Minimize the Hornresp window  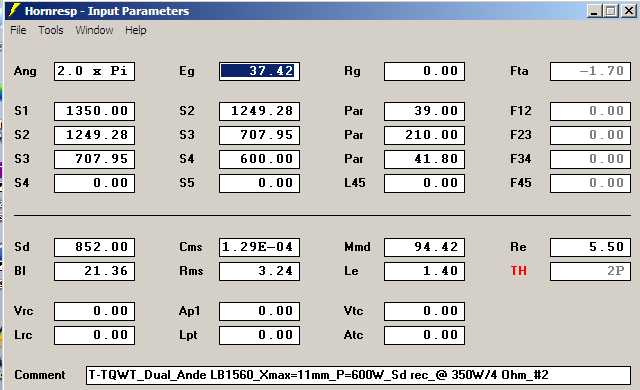[594, 11]
